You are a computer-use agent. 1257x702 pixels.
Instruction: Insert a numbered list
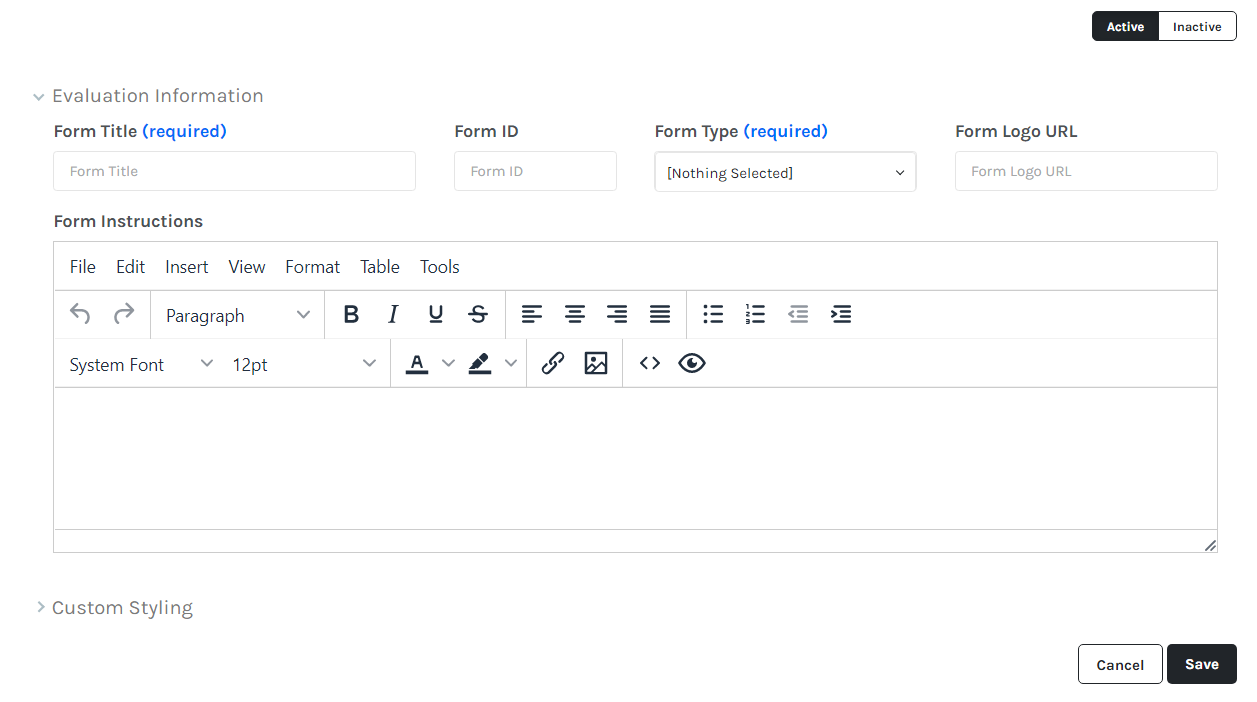(755, 315)
